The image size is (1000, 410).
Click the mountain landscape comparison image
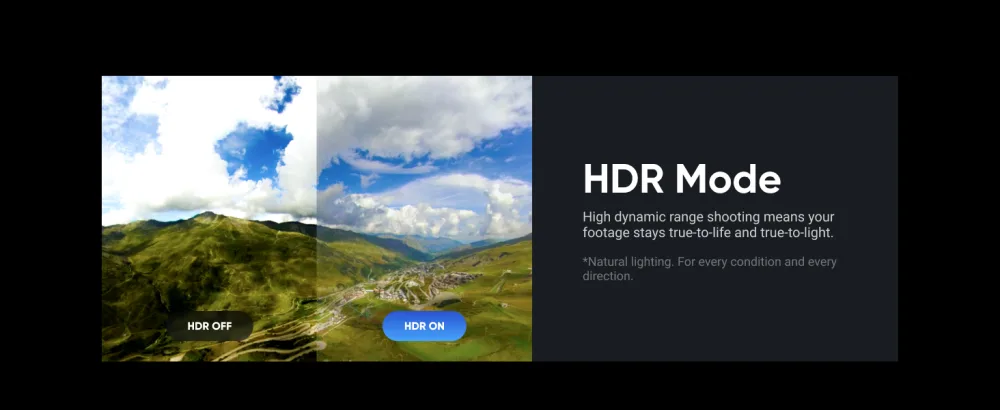coord(316,219)
